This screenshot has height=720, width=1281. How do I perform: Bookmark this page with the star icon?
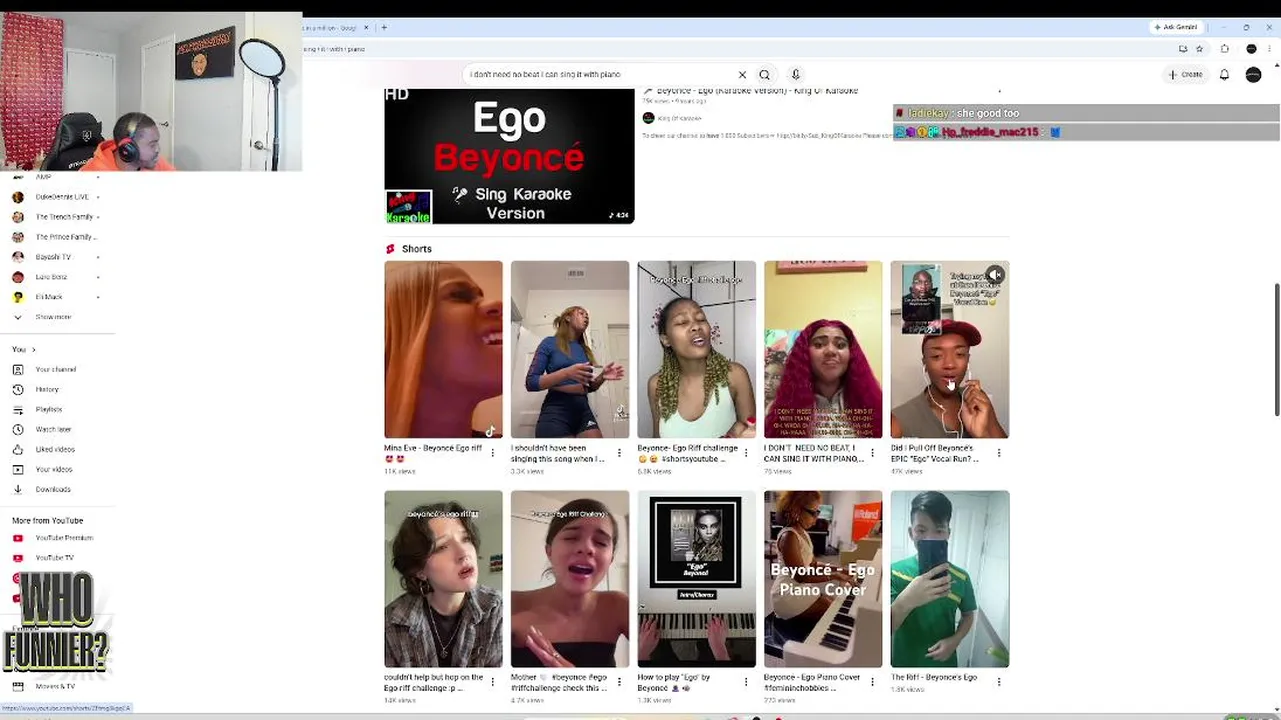click(1199, 48)
